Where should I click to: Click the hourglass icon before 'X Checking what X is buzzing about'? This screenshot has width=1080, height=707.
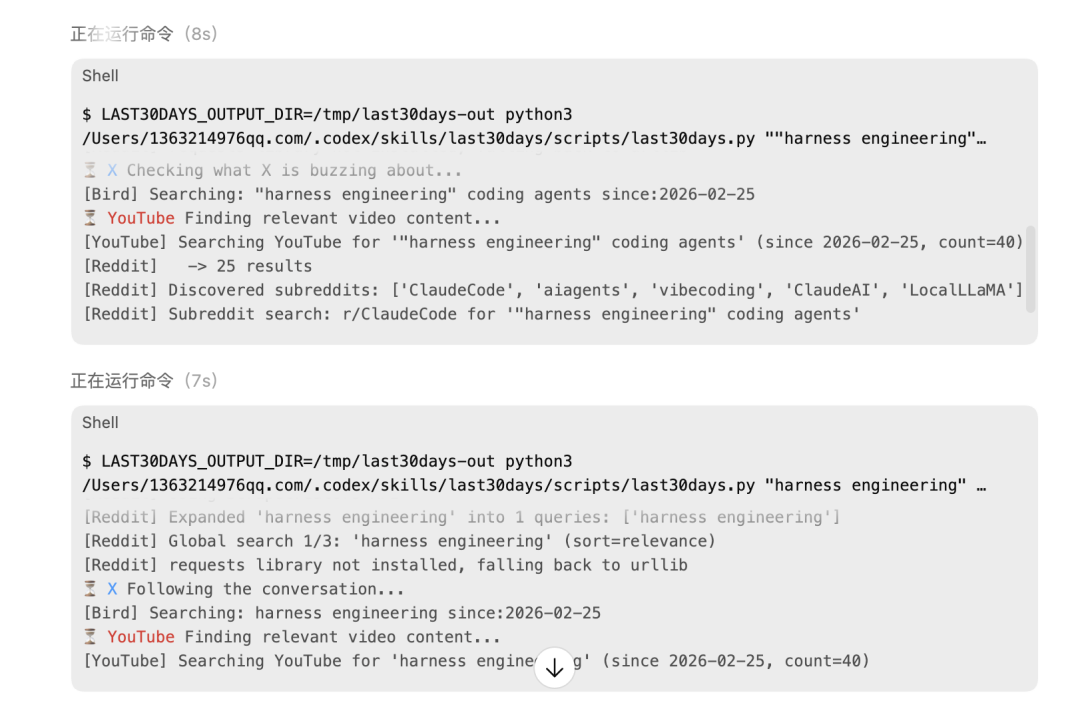click(x=88, y=170)
